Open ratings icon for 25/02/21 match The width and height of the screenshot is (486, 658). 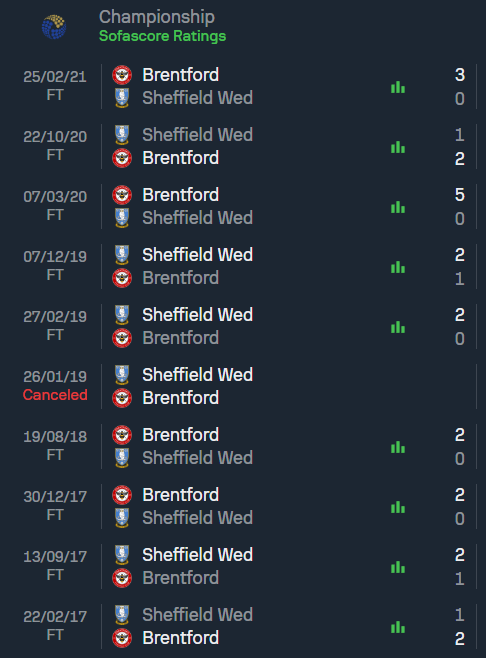398,87
